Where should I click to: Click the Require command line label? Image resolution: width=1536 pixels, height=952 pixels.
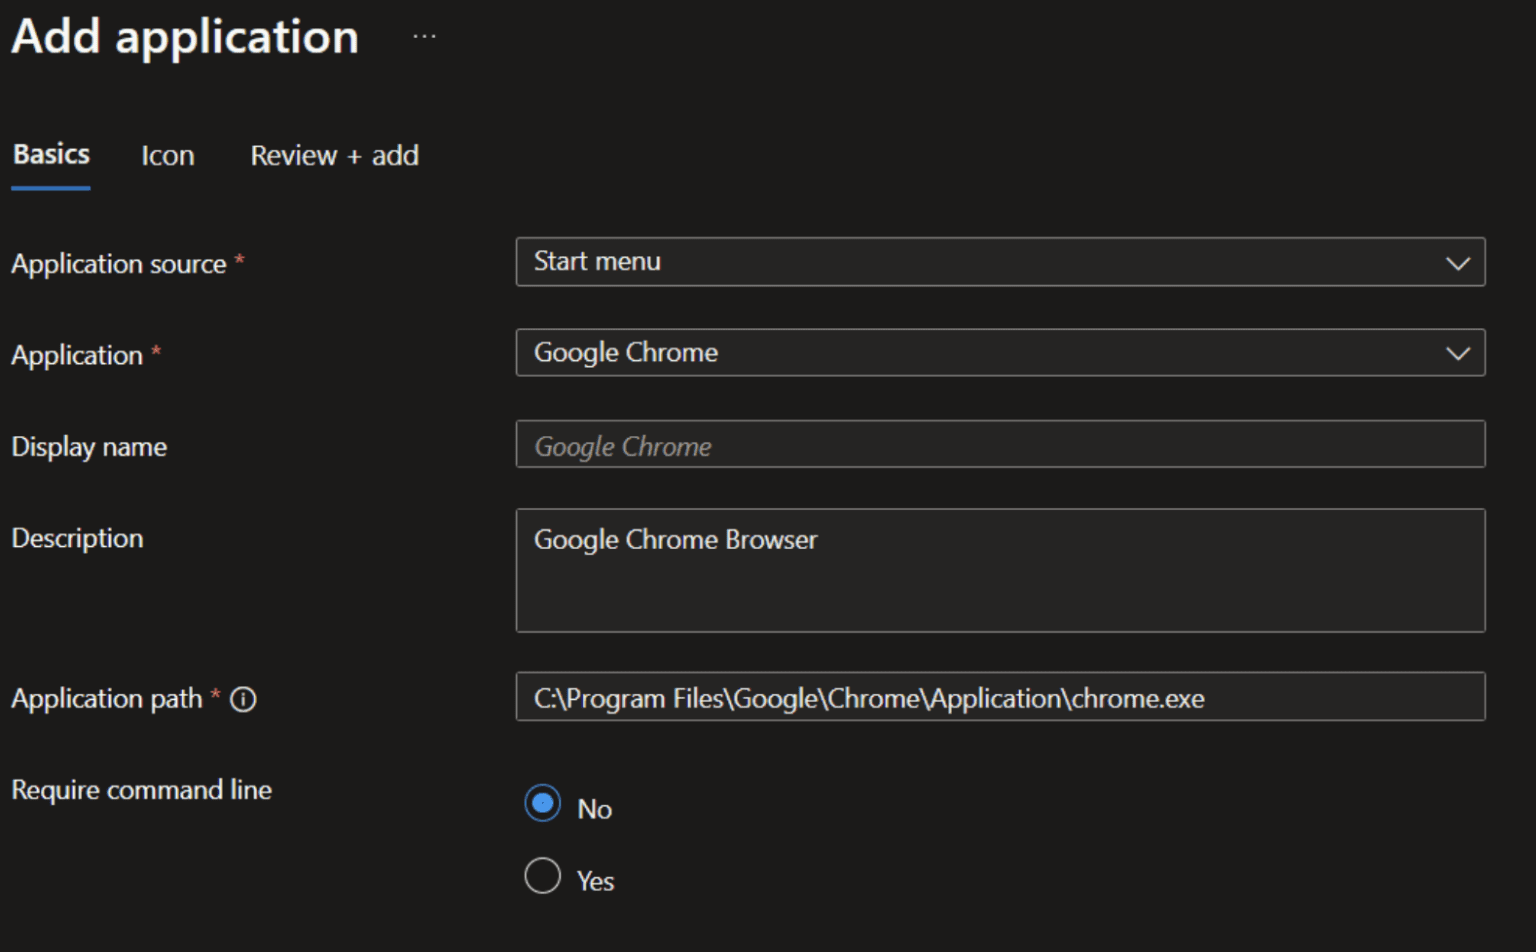[x=141, y=790]
